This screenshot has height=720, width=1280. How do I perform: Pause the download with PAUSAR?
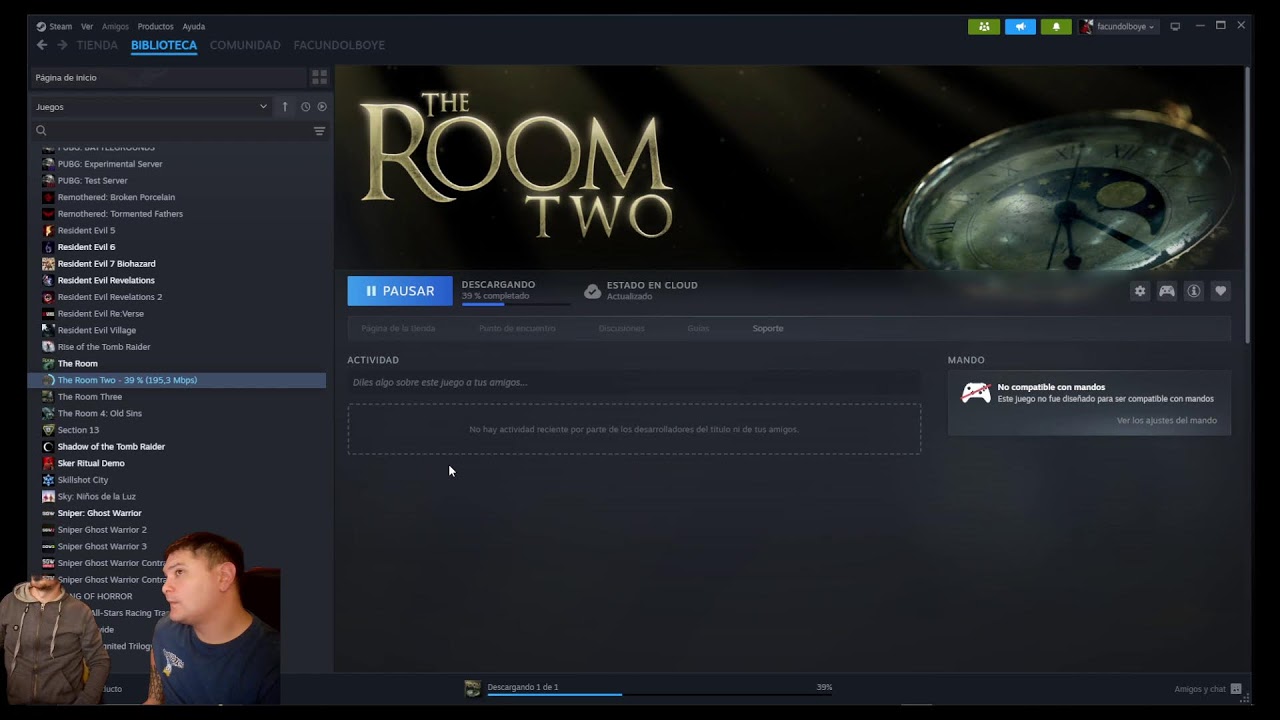pyautogui.click(x=400, y=291)
